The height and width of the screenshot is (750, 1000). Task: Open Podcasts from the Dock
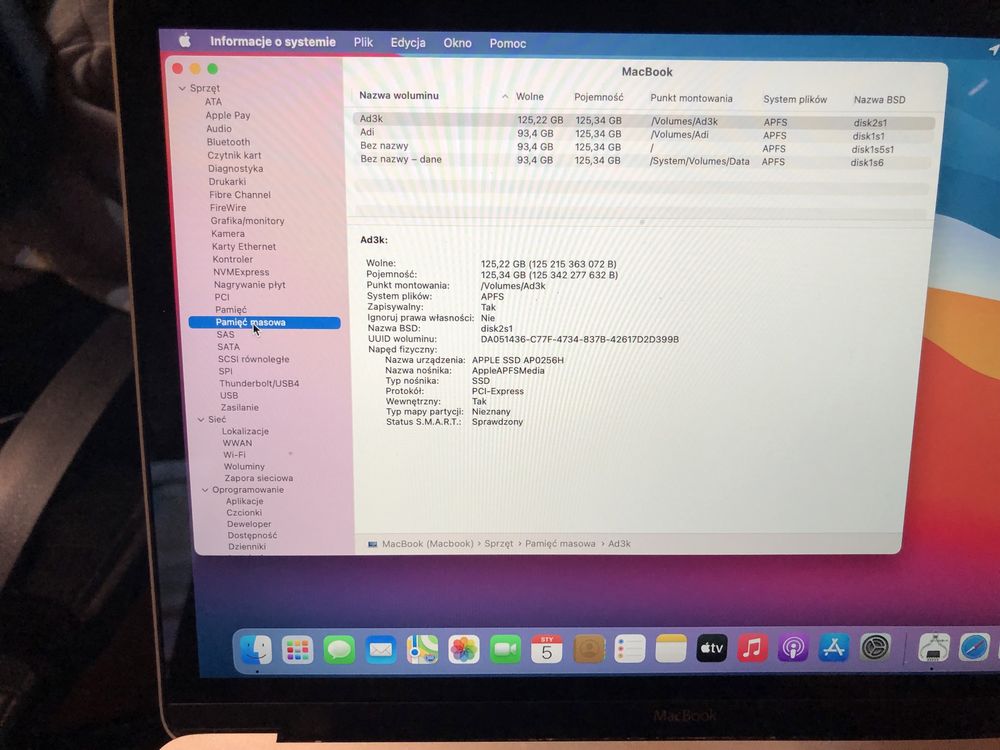point(793,648)
